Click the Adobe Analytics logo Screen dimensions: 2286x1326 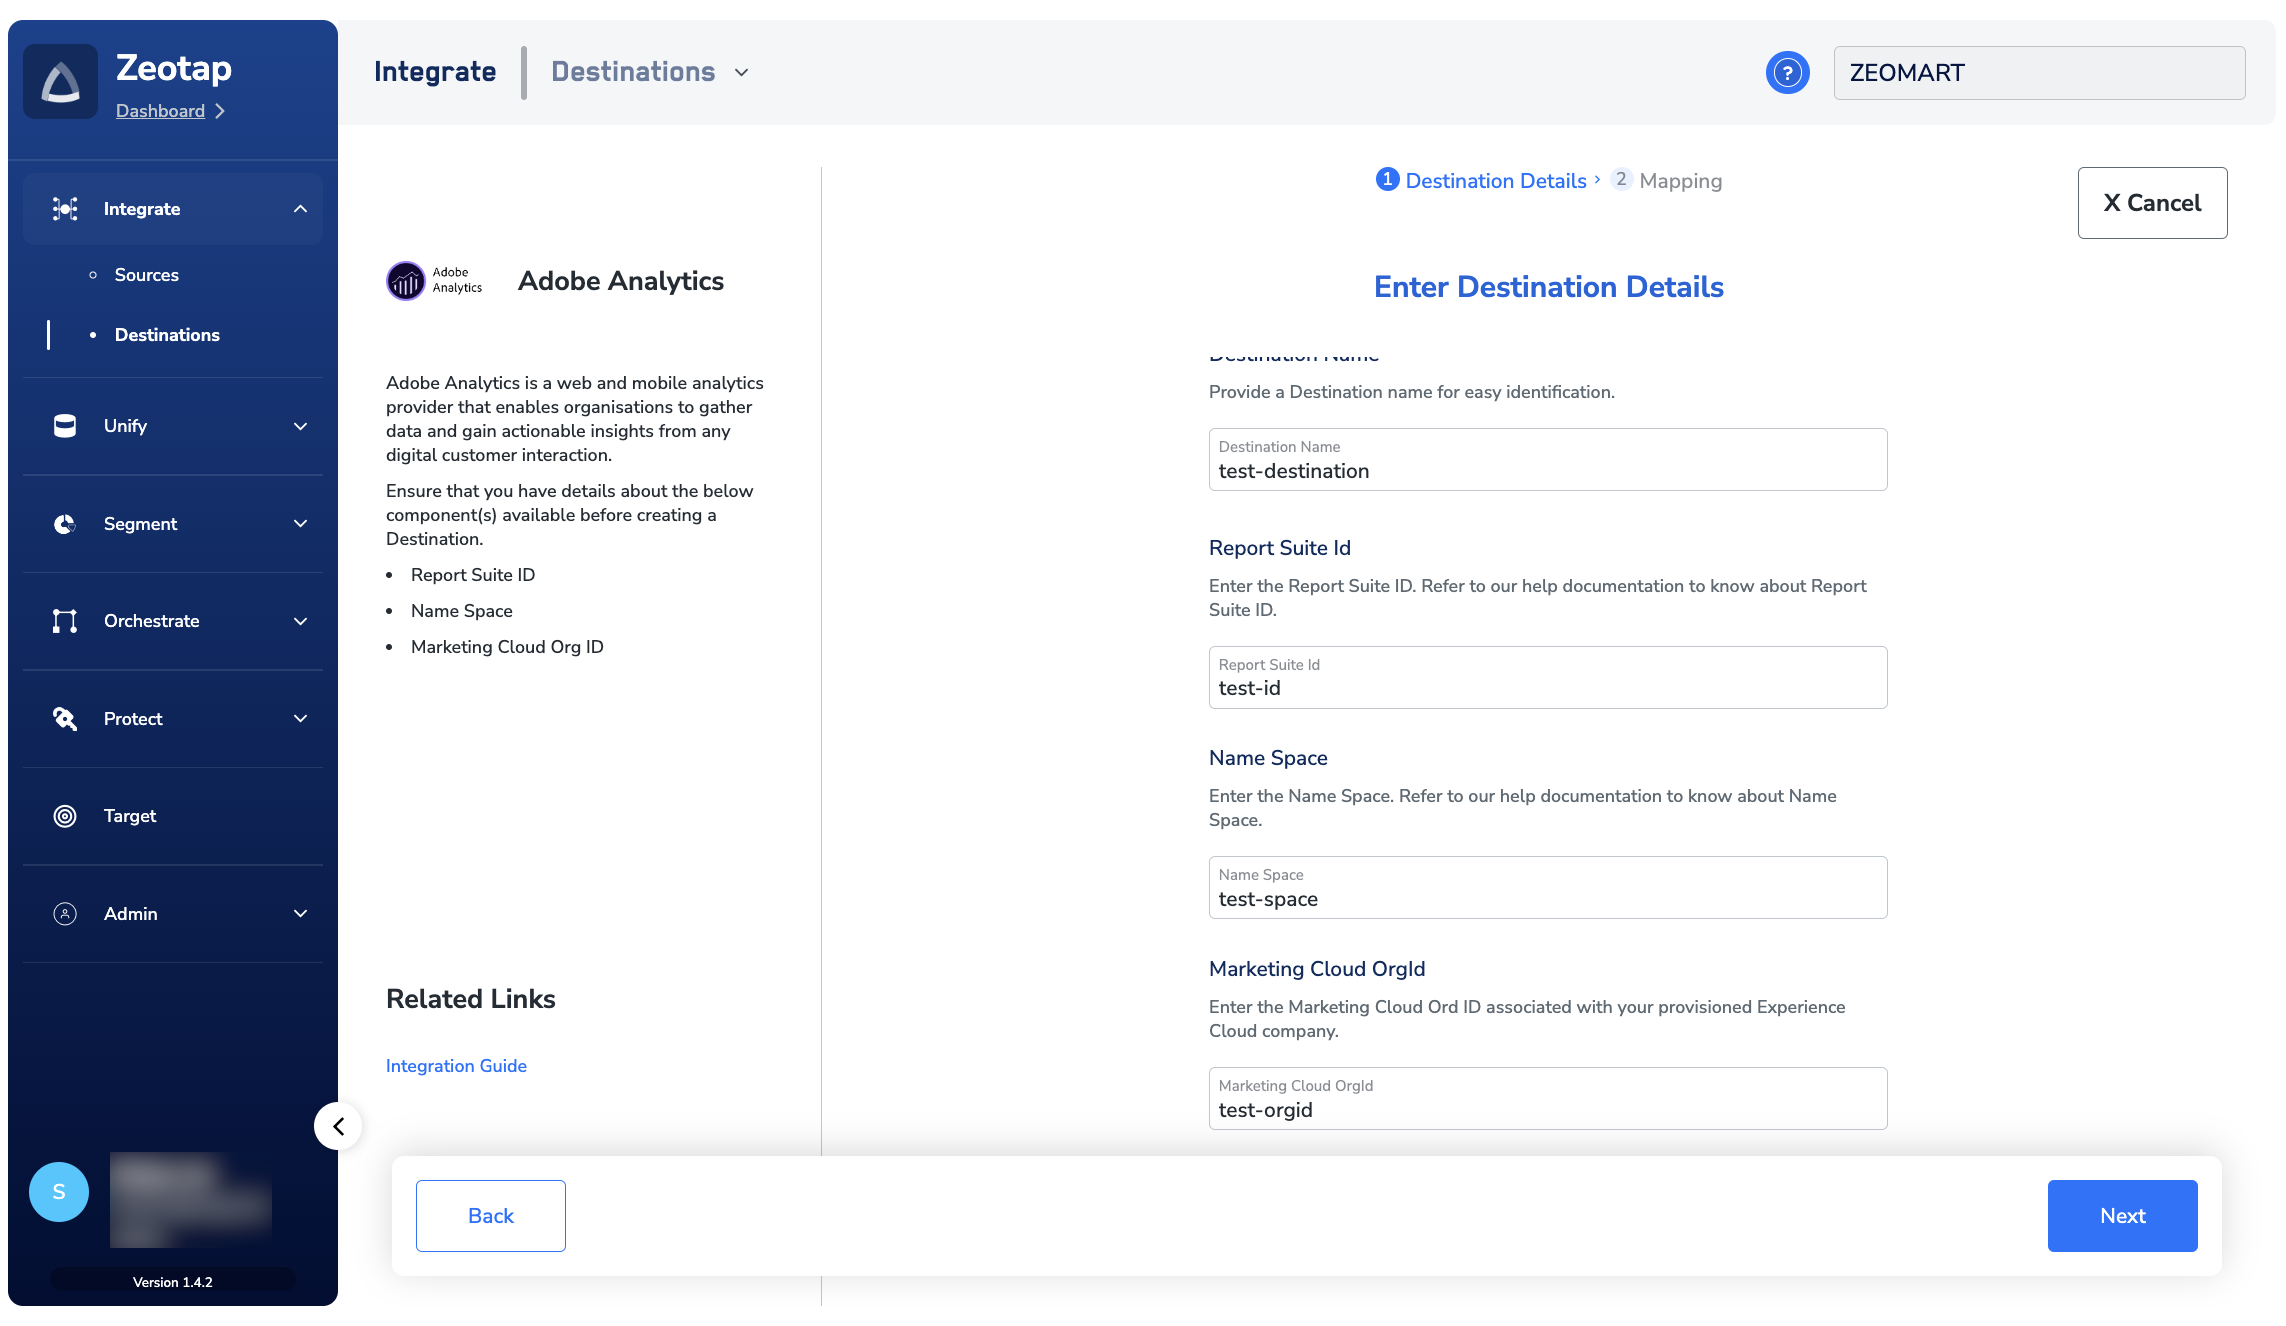pyautogui.click(x=406, y=281)
